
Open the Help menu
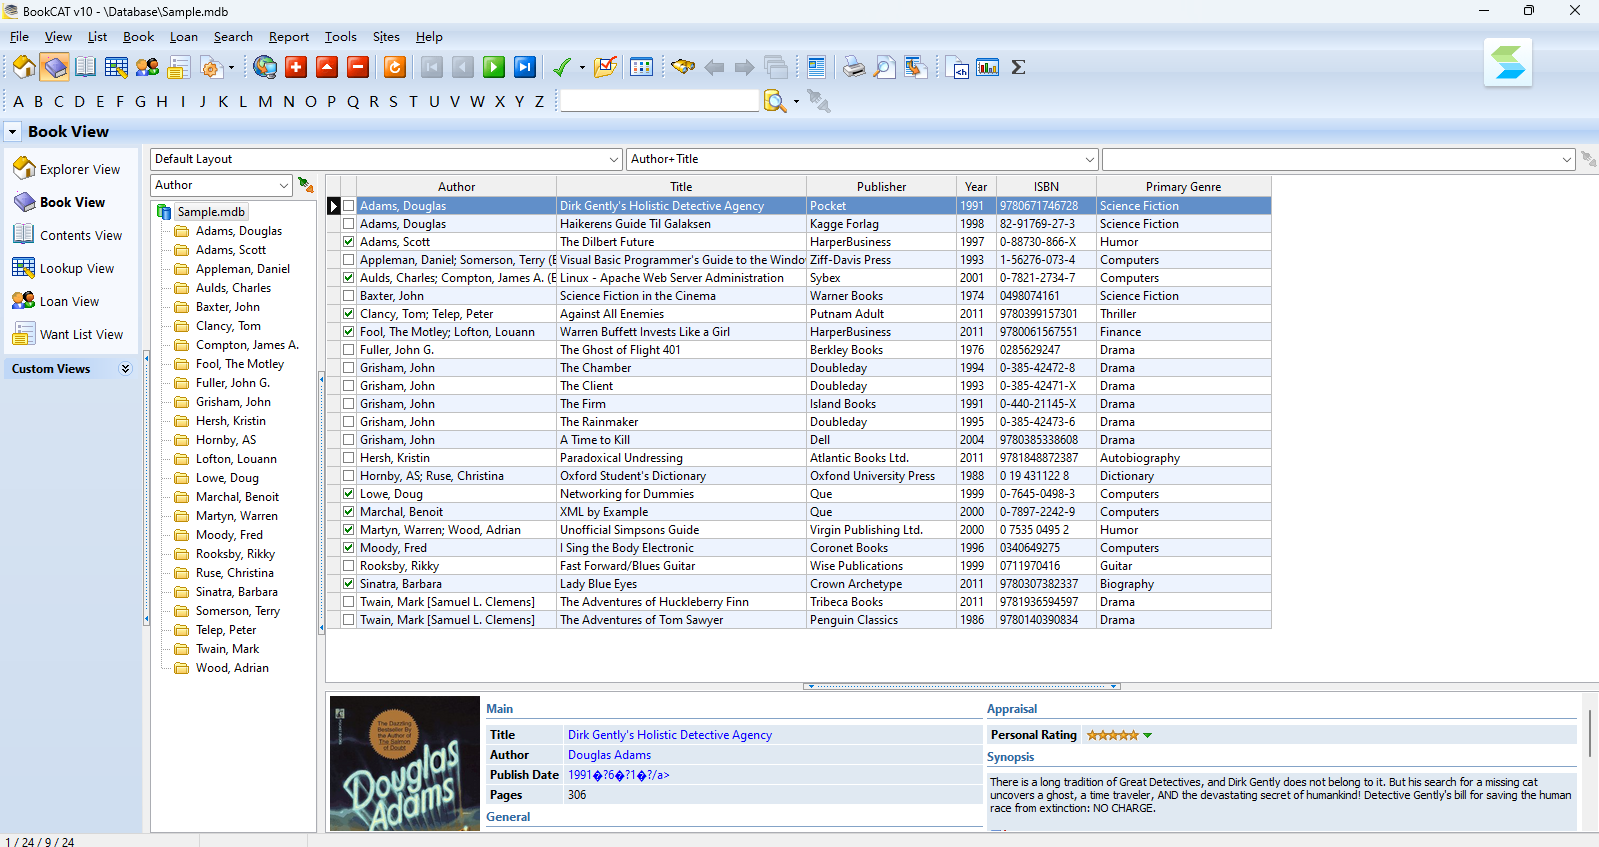[x=429, y=37]
